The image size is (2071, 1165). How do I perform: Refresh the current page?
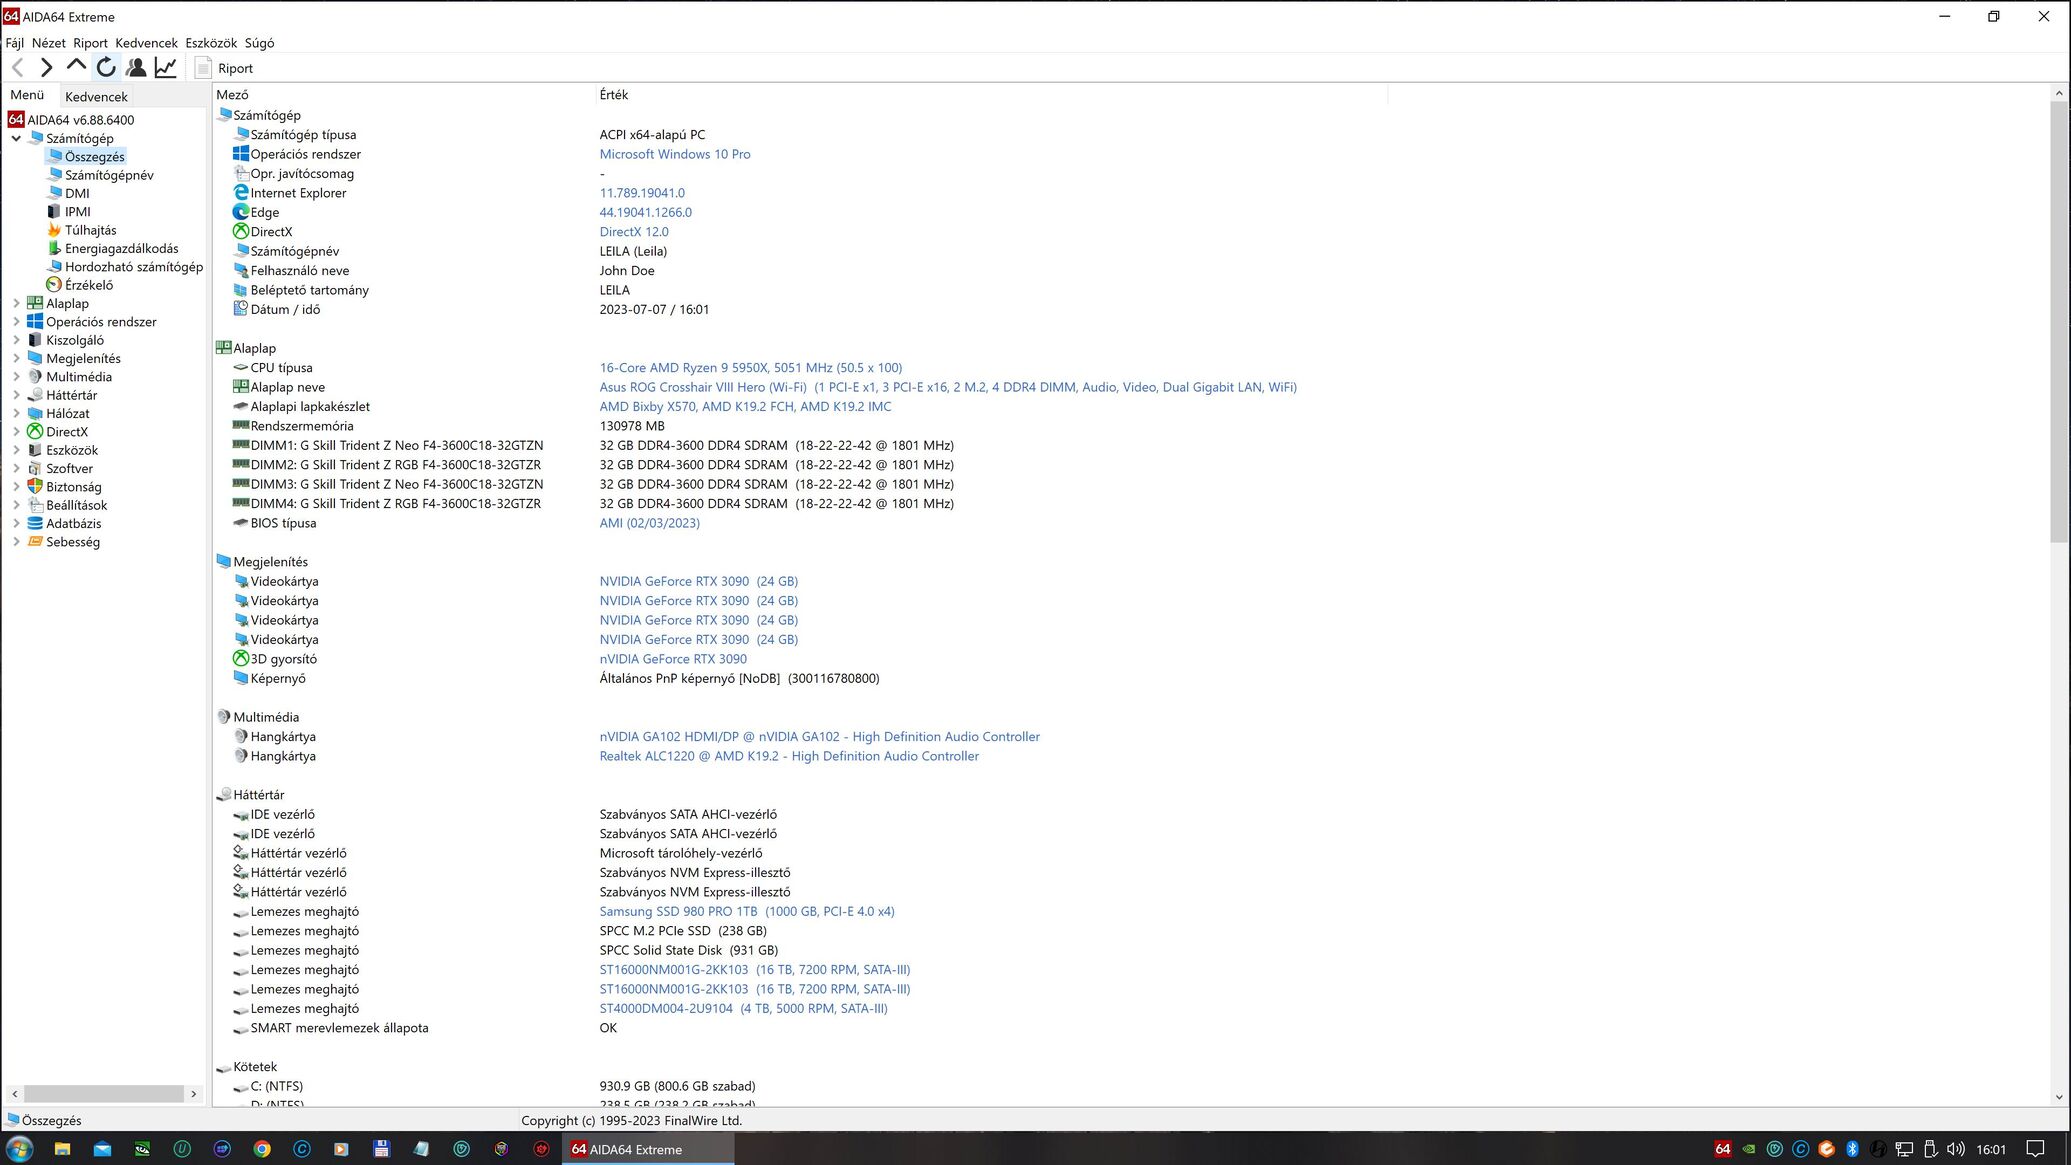click(x=106, y=67)
